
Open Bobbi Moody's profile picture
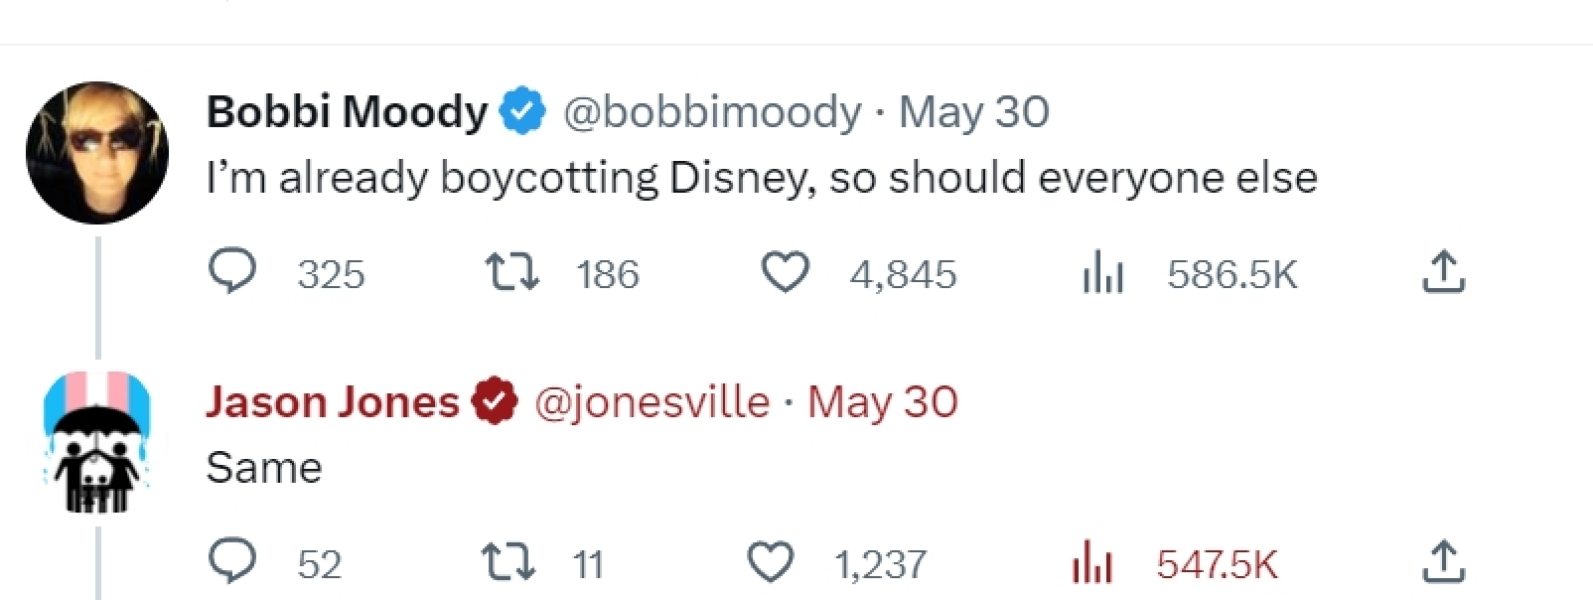97,153
